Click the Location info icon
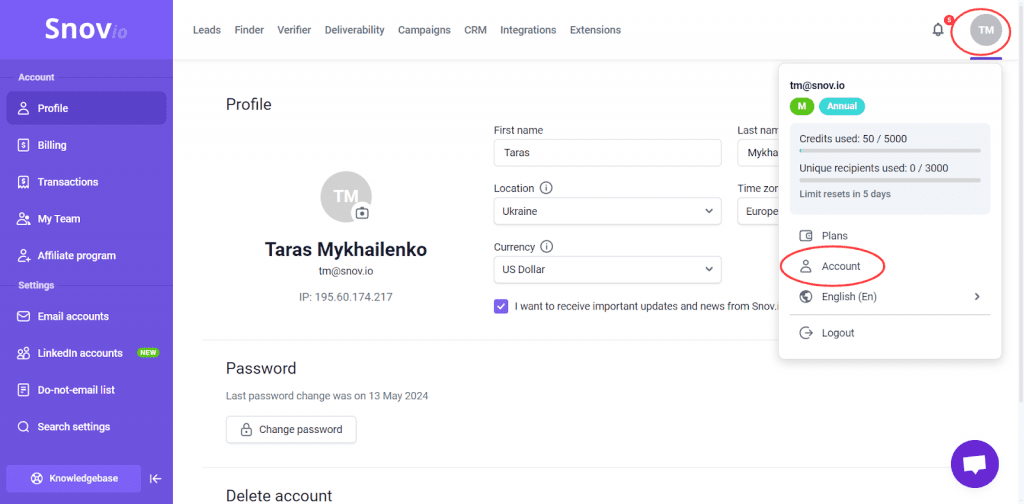1024x504 pixels. point(546,188)
